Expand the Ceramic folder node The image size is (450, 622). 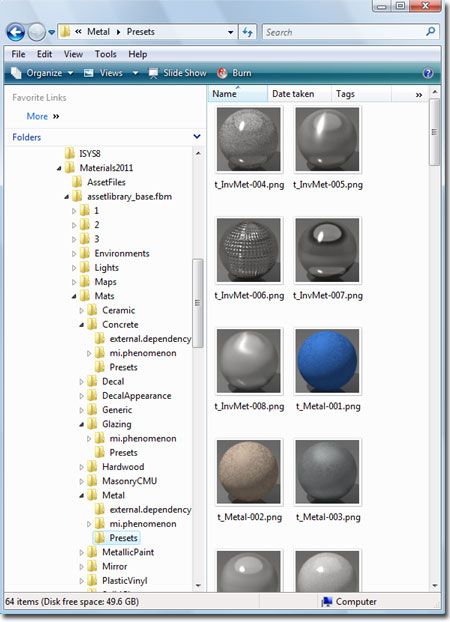(81, 311)
